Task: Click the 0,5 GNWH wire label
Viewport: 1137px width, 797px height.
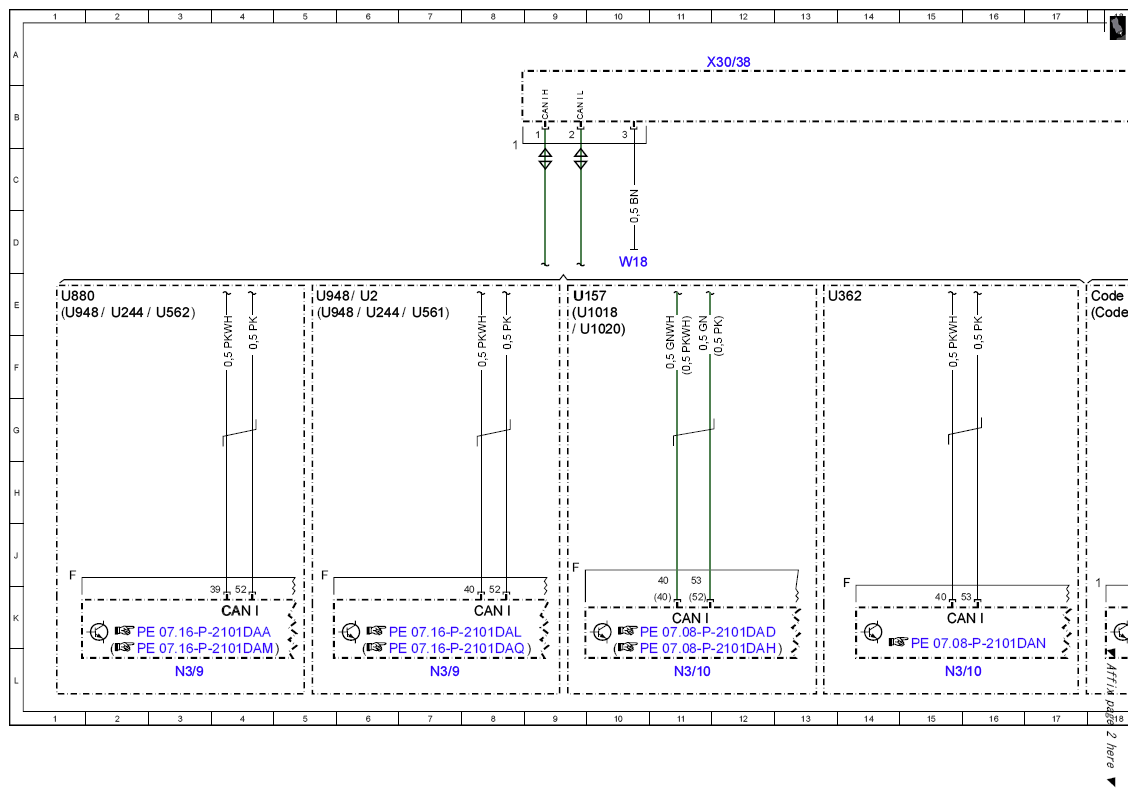Action: pos(670,342)
